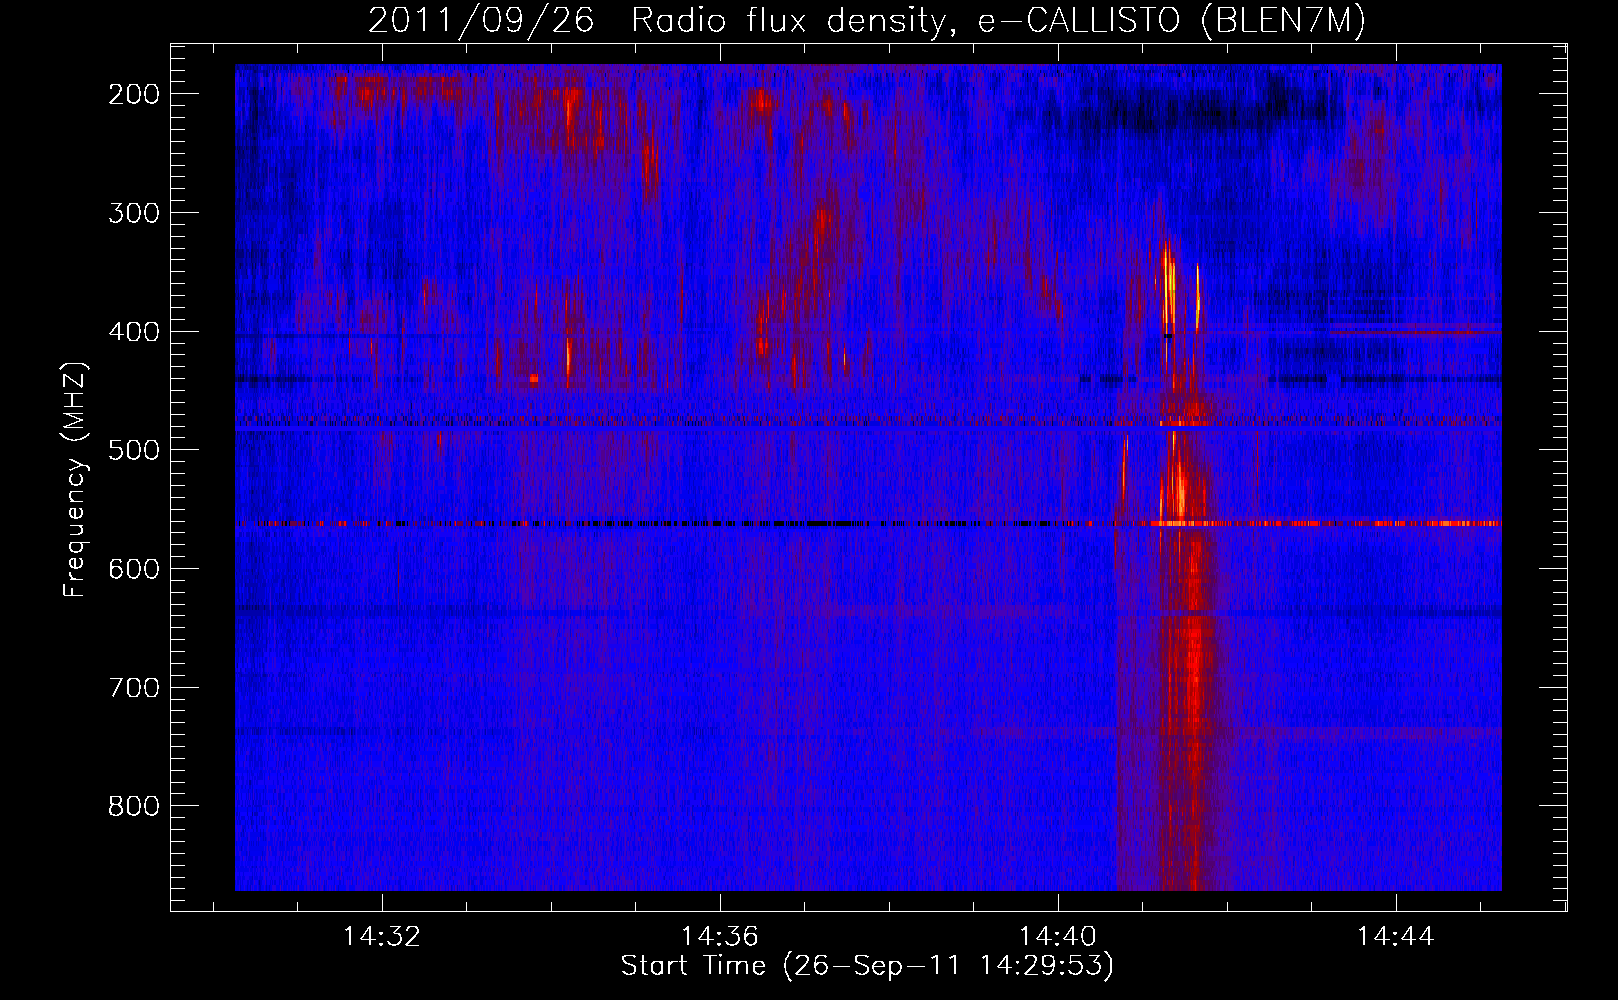Click the 700 frequency tick label
The image size is (1618, 1000).
tap(133, 688)
